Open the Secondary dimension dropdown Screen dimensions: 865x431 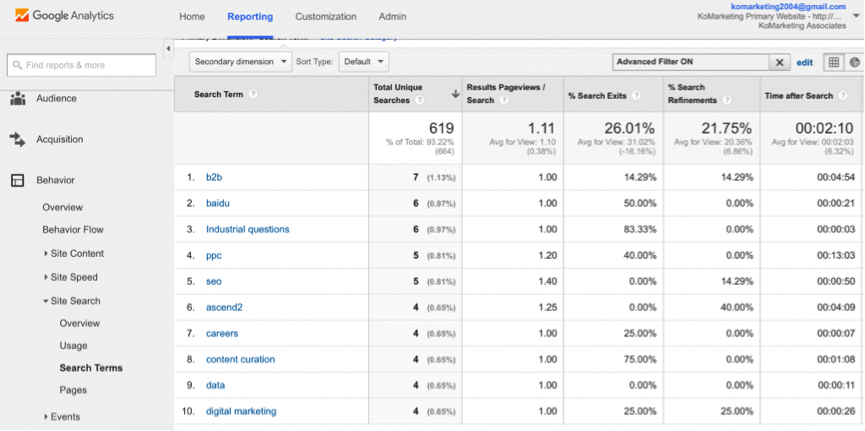tap(241, 62)
